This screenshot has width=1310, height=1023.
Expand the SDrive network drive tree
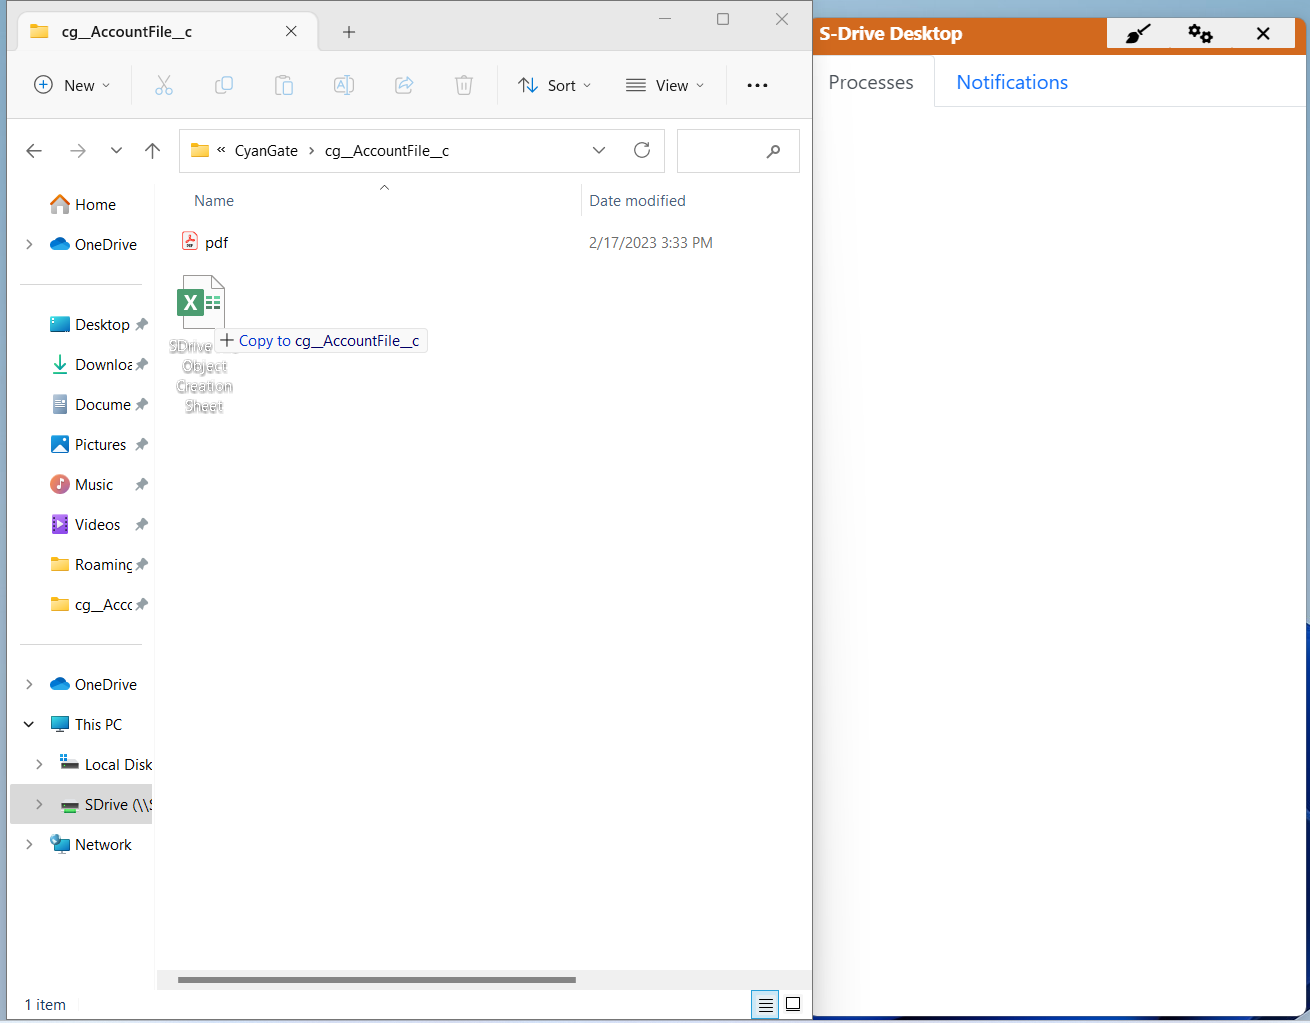coord(39,804)
